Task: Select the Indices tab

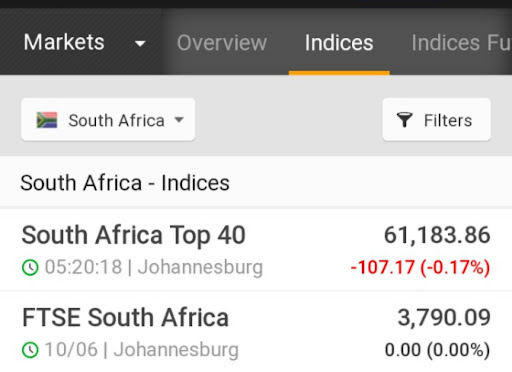Action: [x=339, y=43]
